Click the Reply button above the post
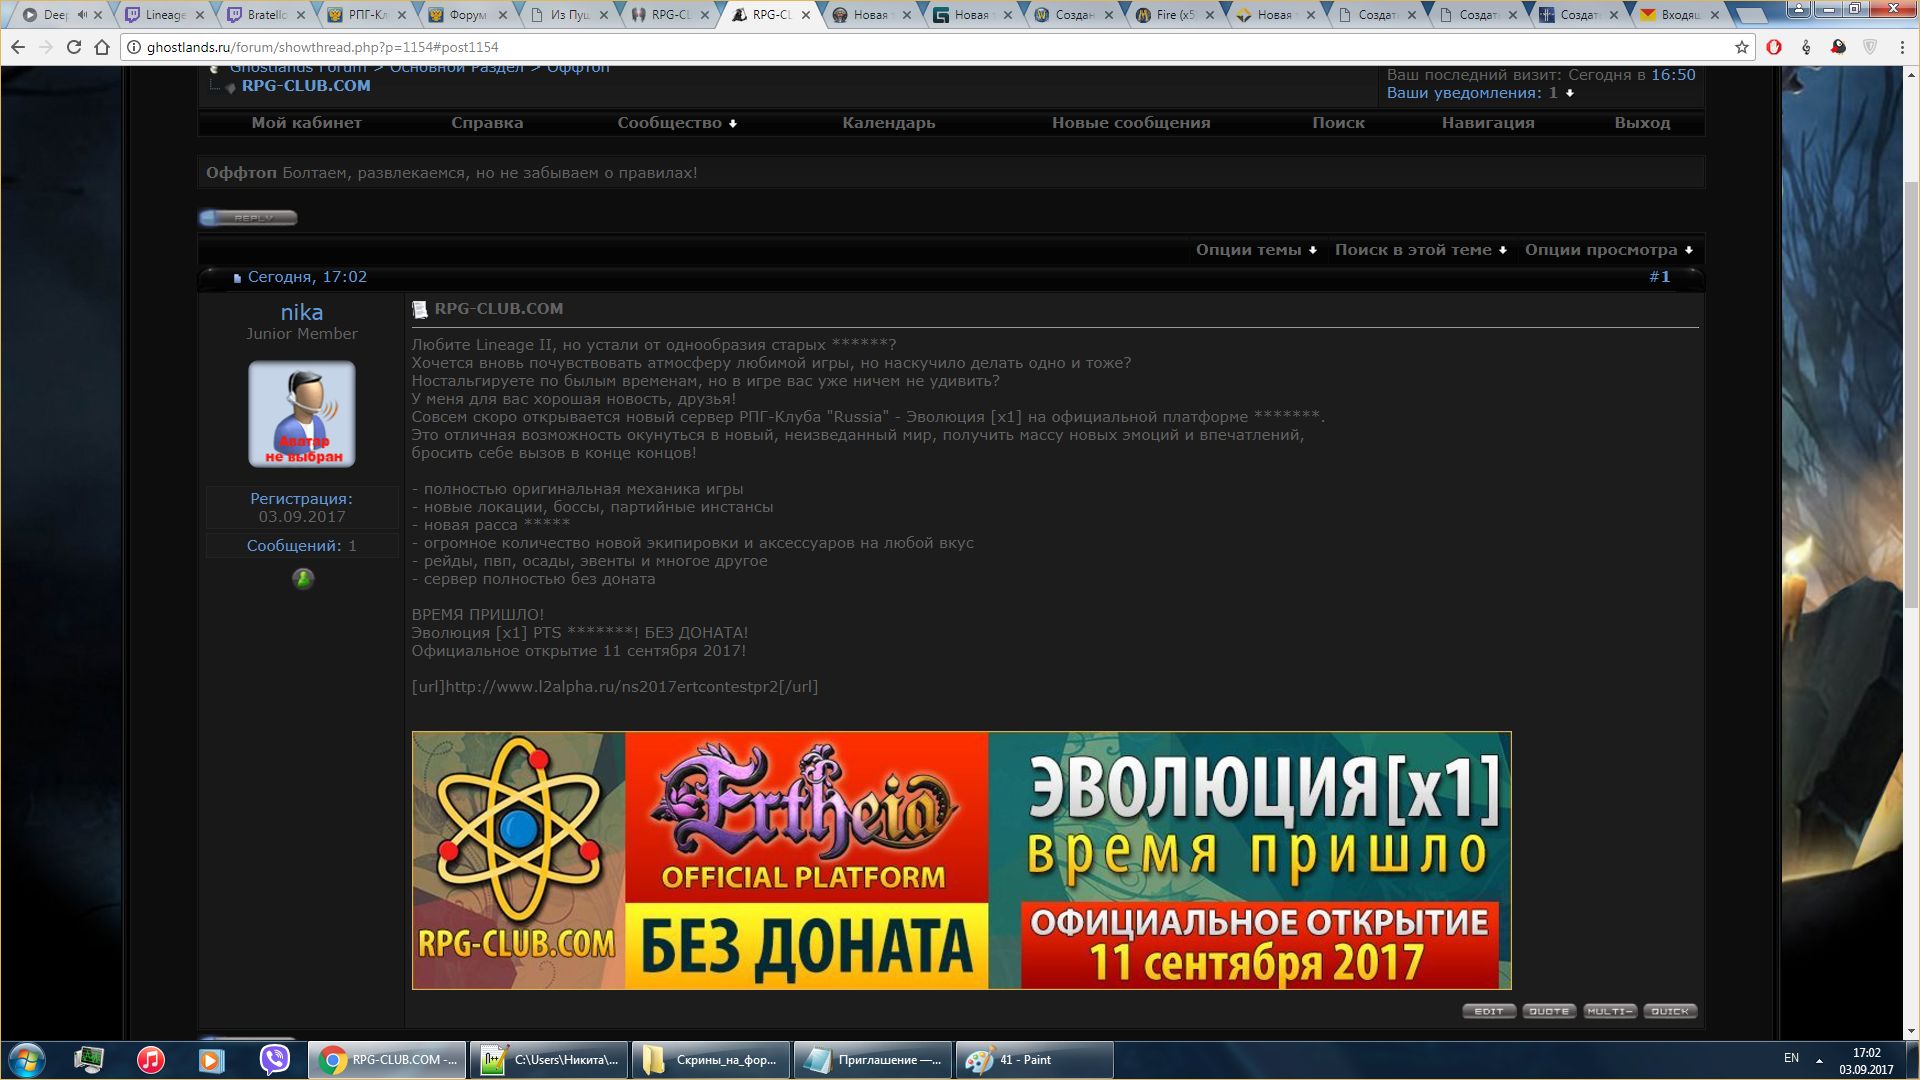 248,218
